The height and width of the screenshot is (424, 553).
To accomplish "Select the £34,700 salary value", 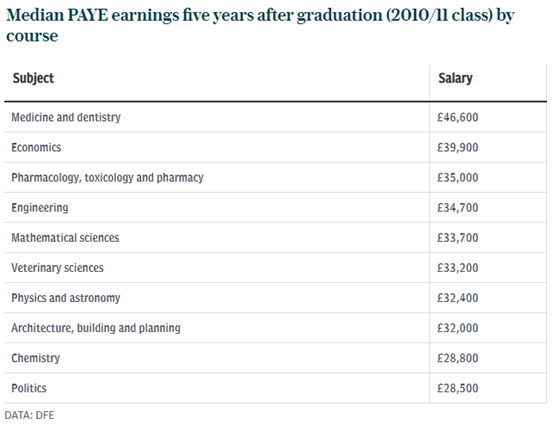I will click(457, 207).
